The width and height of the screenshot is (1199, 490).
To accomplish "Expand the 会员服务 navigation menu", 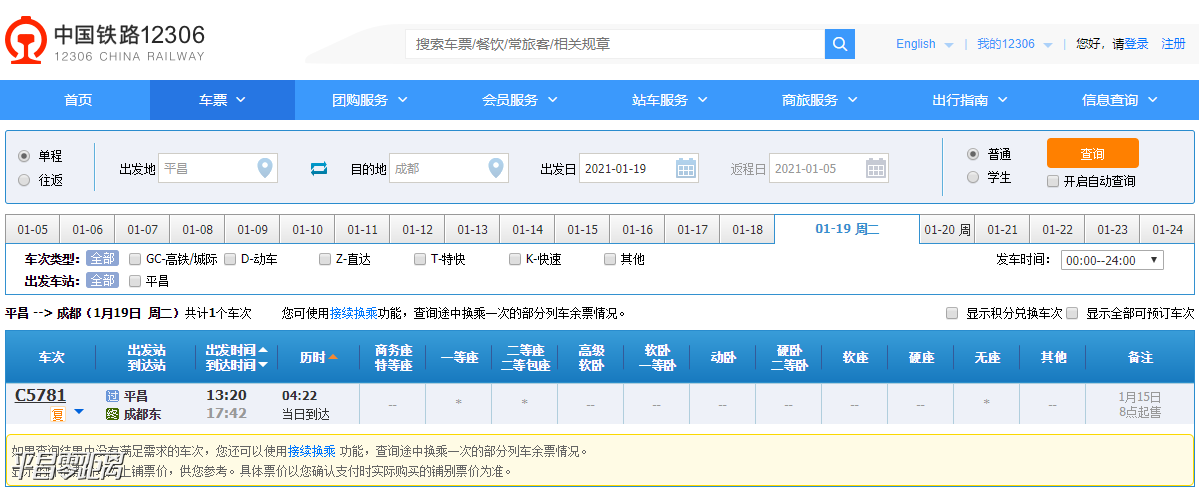I will coord(520,100).
